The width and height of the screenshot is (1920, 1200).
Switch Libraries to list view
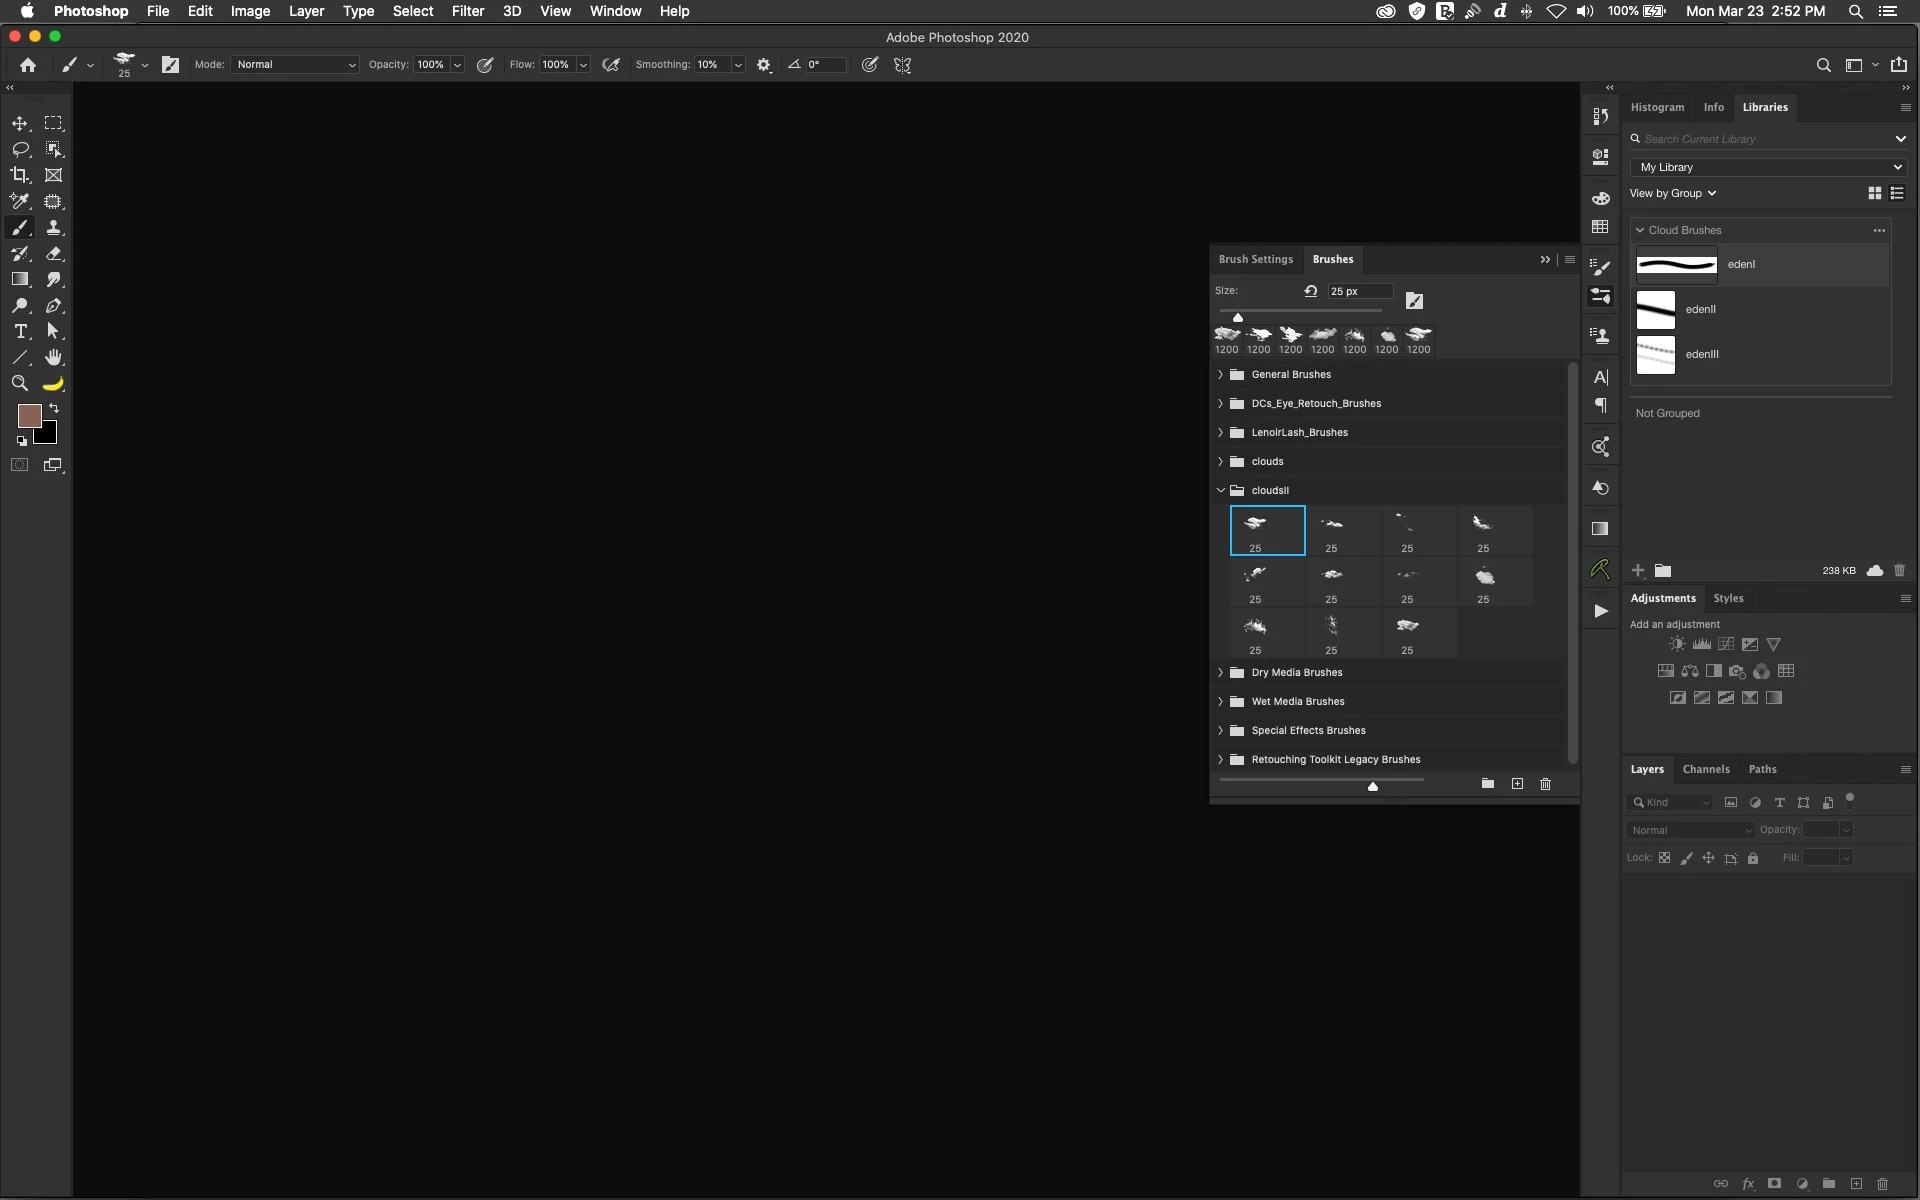pyautogui.click(x=1897, y=193)
